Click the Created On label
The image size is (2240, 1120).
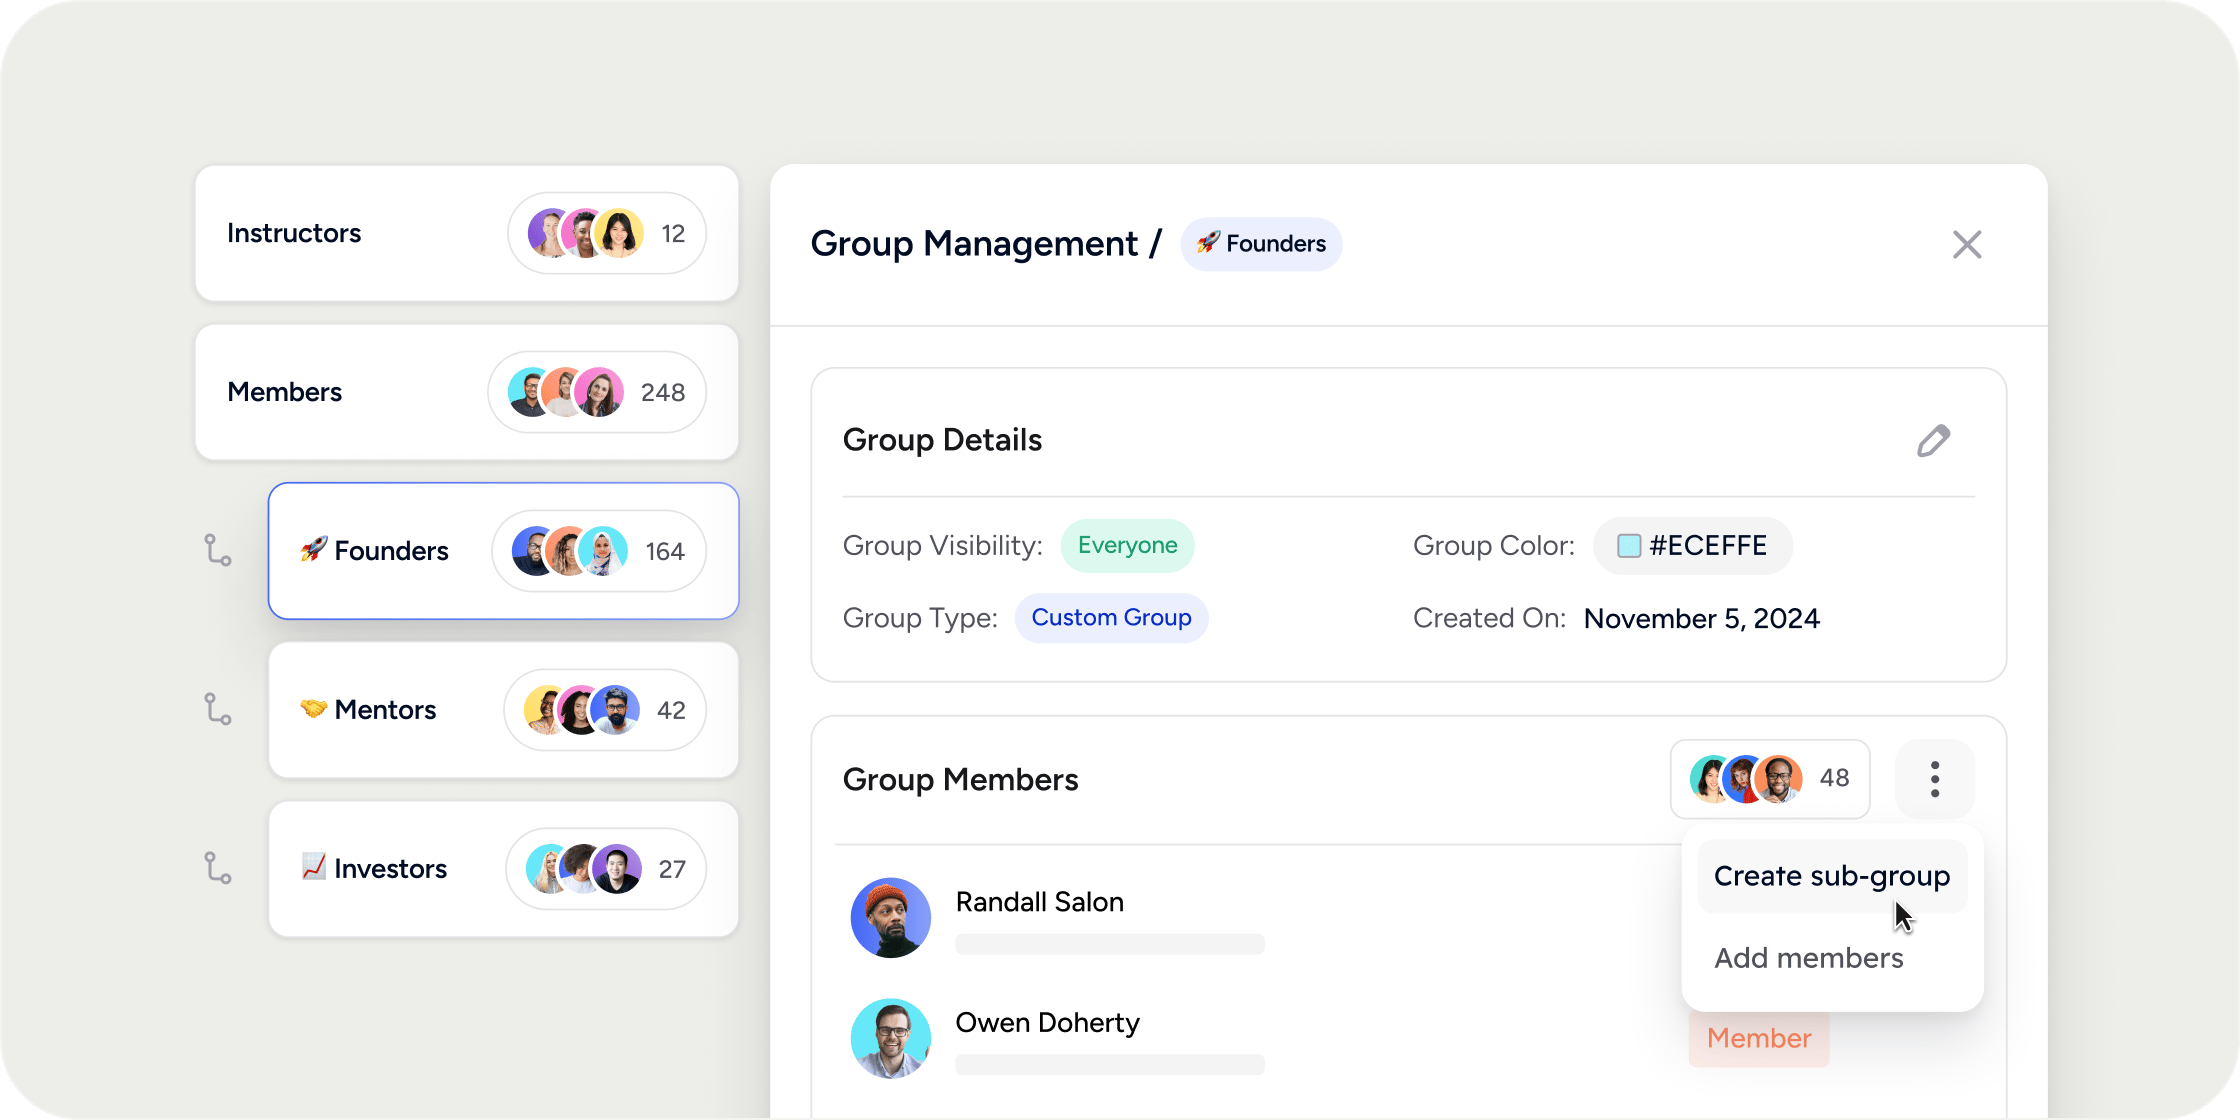click(x=1489, y=619)
